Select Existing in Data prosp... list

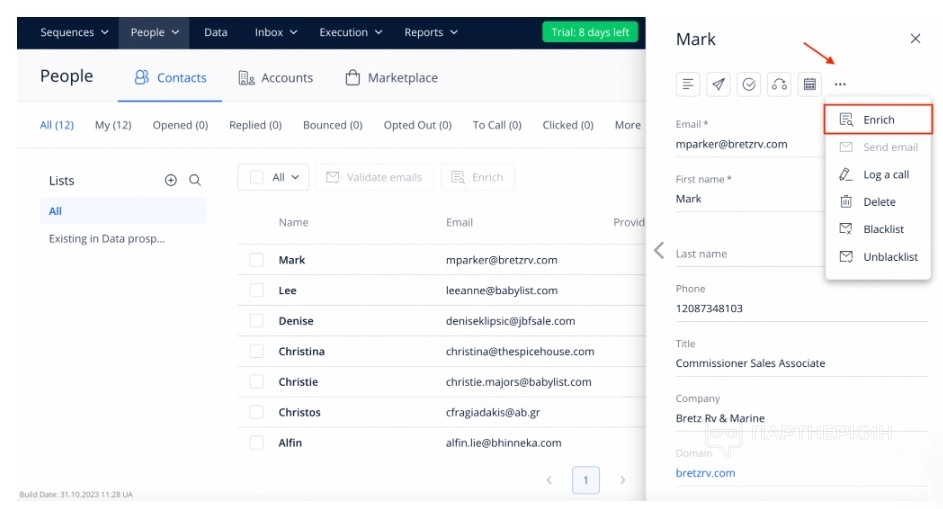107,239
